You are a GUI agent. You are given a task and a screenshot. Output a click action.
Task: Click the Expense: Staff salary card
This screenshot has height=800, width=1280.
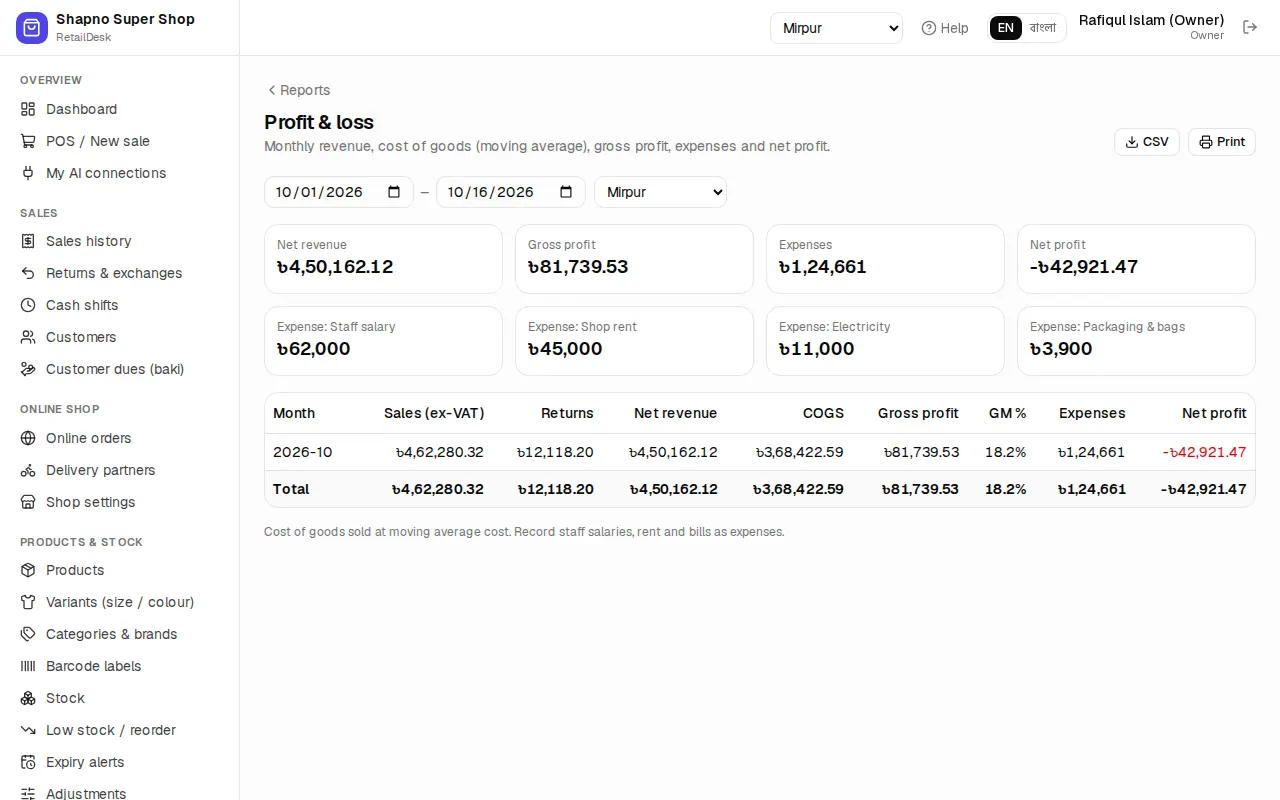tap(383, 341)
